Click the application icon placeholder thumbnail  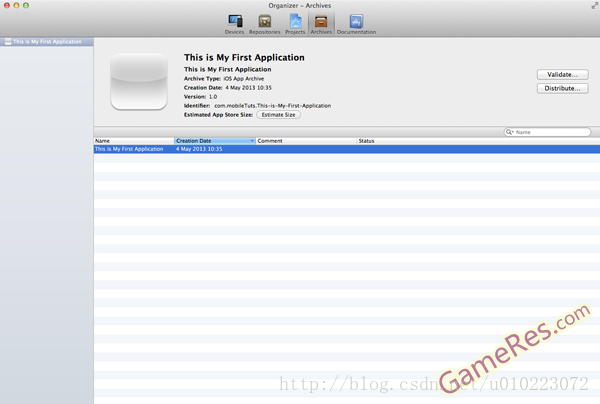(x=139, y=81)
